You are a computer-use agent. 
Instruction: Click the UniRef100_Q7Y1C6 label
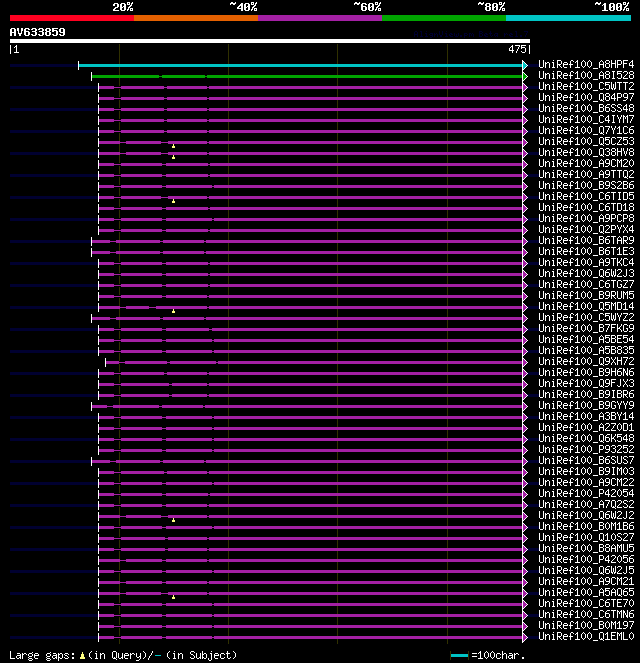(586, 130)
